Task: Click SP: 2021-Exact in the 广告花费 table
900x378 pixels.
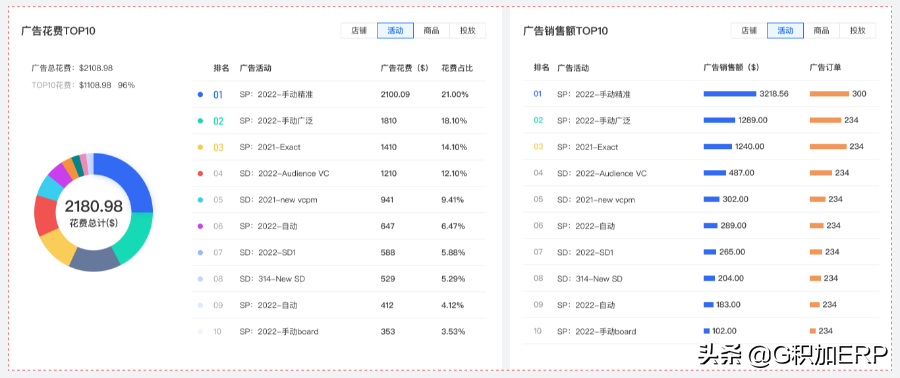Action: 270,147
